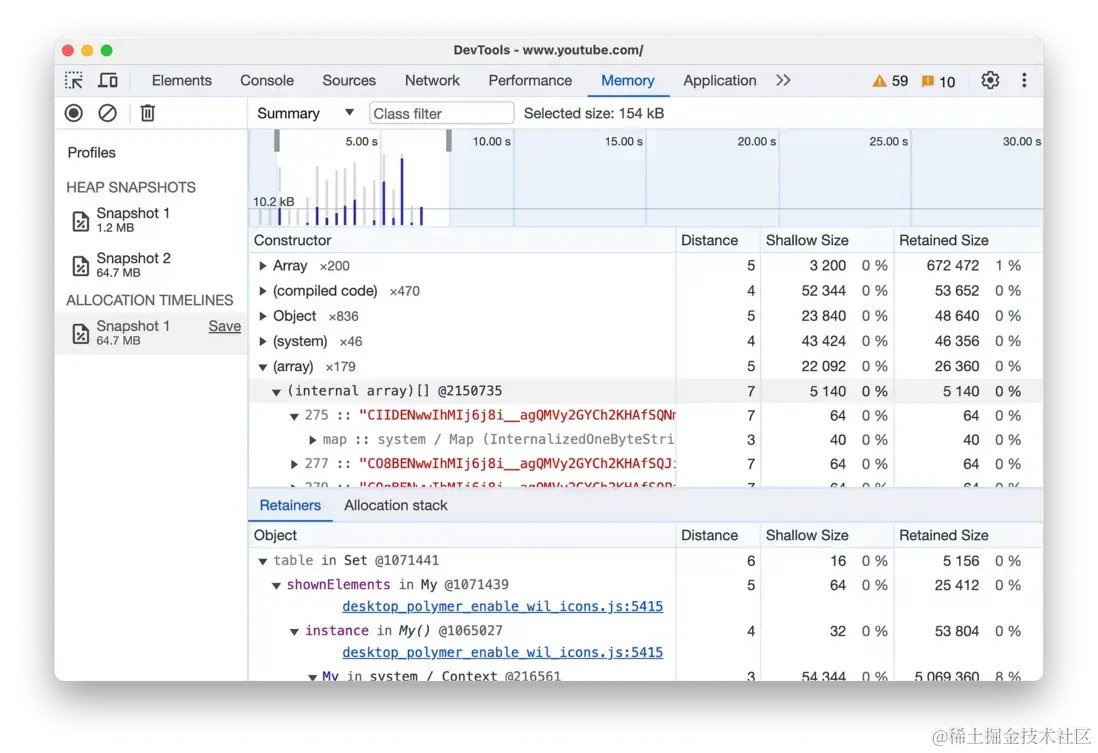Expand the Object ×836 row

pyautogui.click(x=263, y=316)
